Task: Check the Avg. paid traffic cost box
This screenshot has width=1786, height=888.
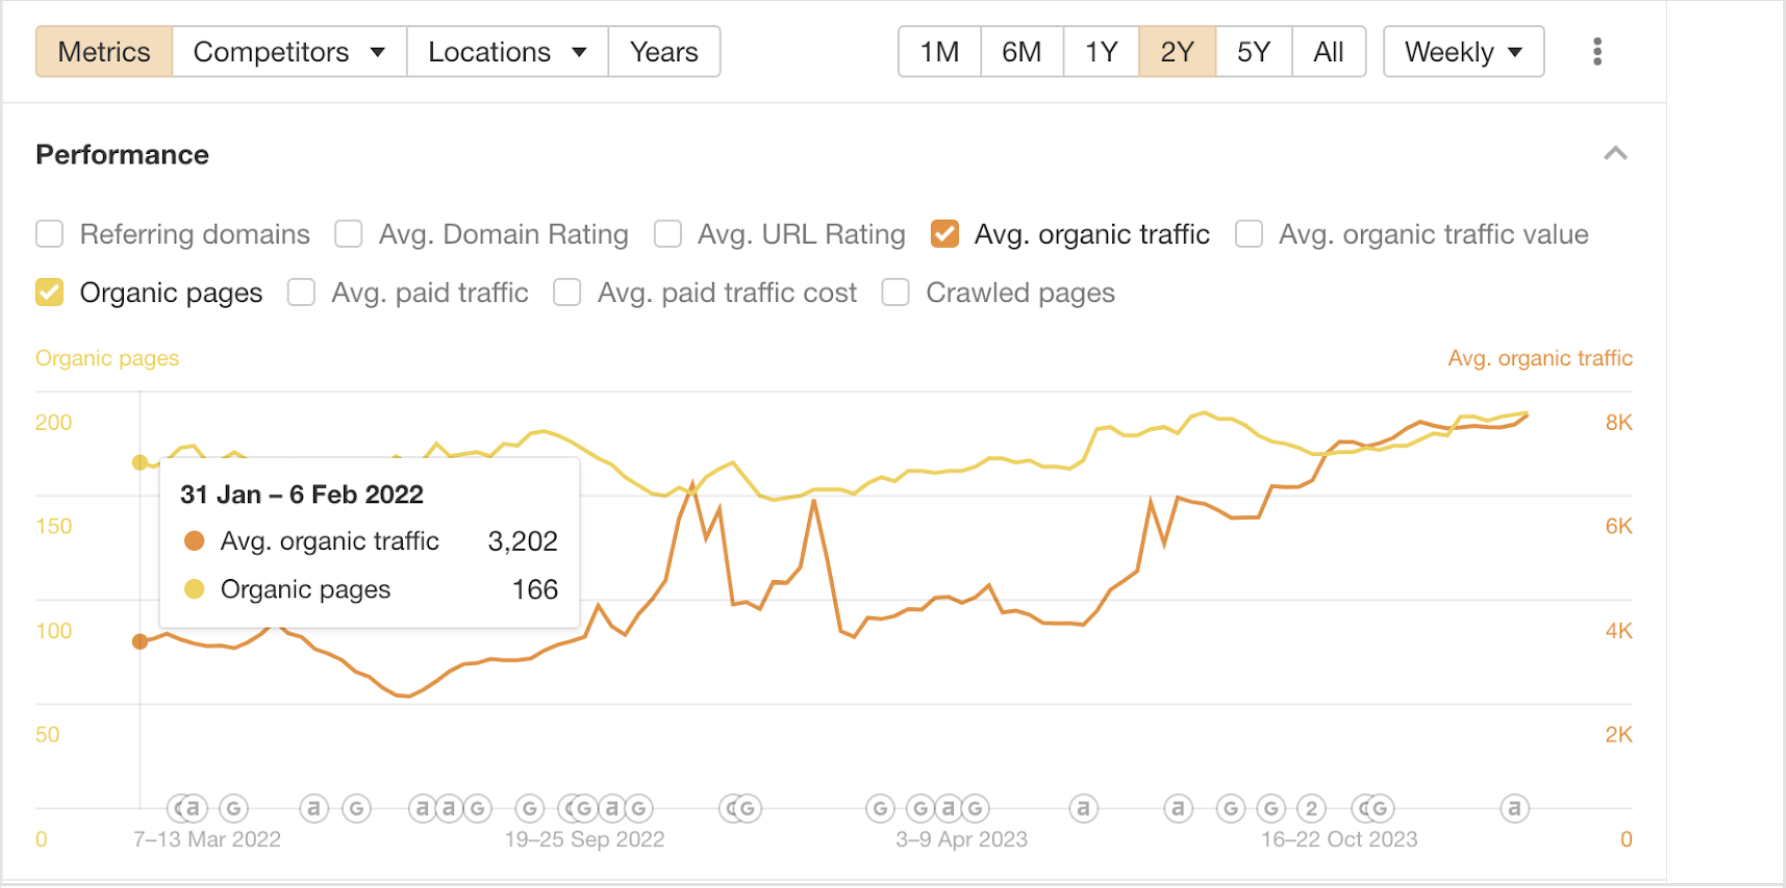Action: coord(567,292)
